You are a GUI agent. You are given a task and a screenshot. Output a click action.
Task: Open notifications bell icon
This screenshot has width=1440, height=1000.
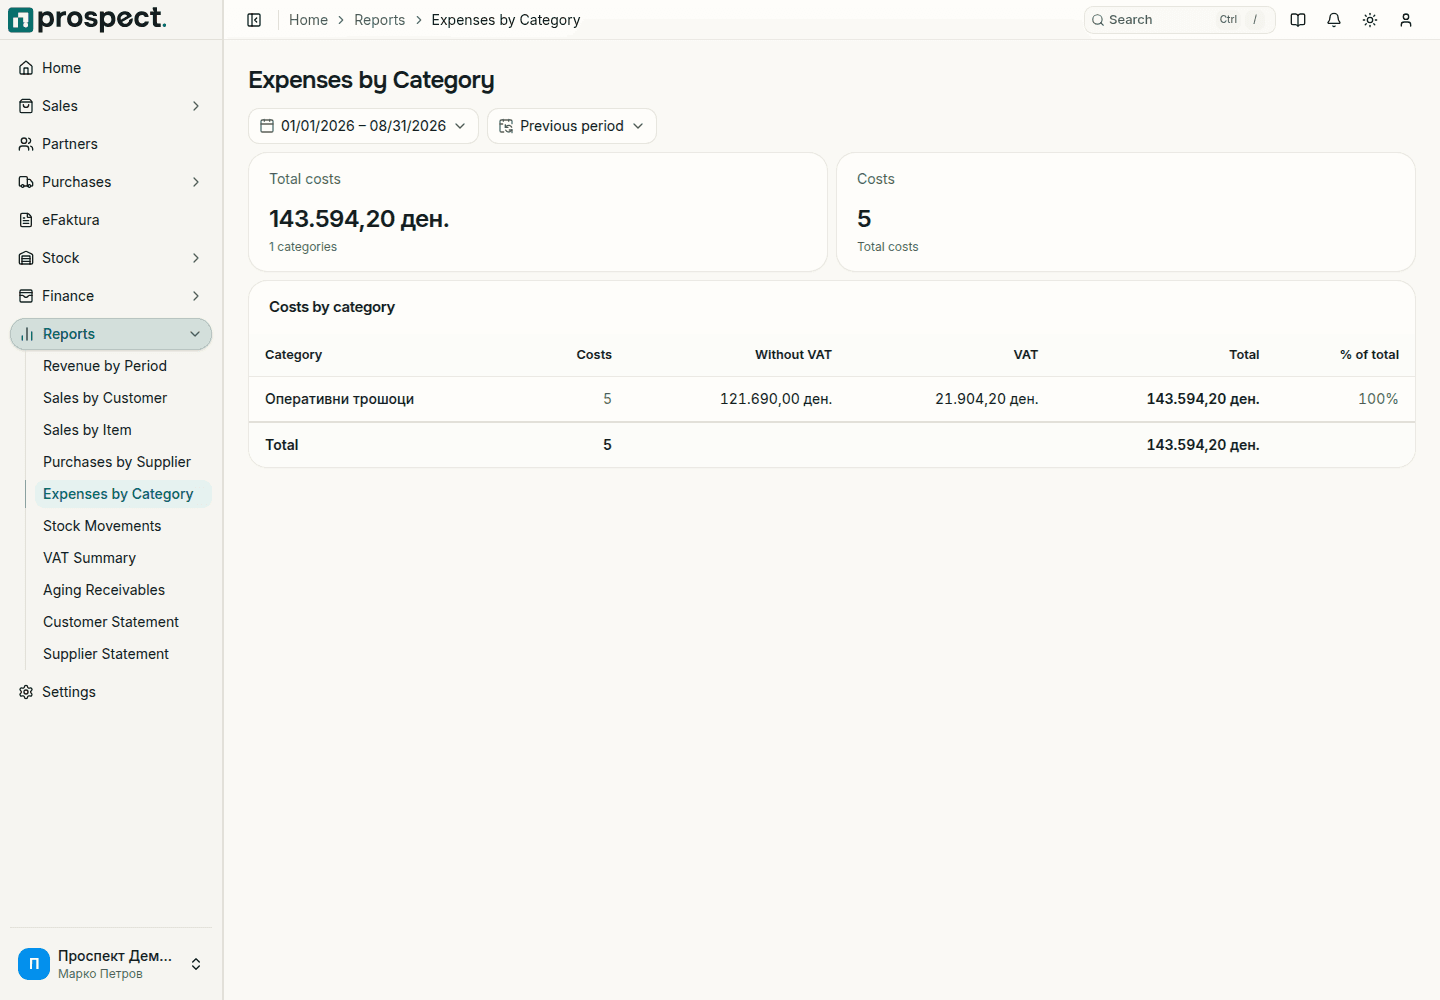click(x=1334, y=20)
